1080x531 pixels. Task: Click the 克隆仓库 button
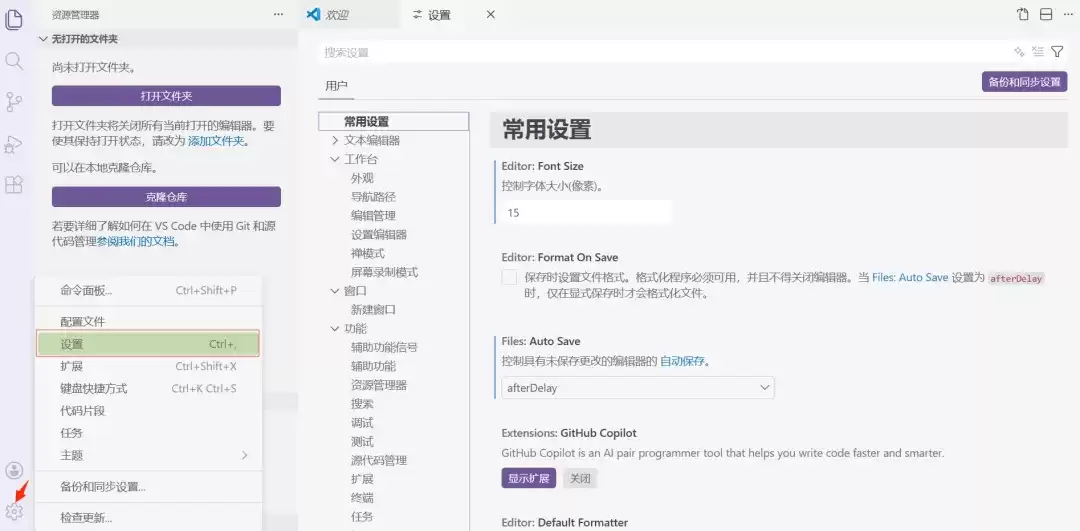(166, 197)
